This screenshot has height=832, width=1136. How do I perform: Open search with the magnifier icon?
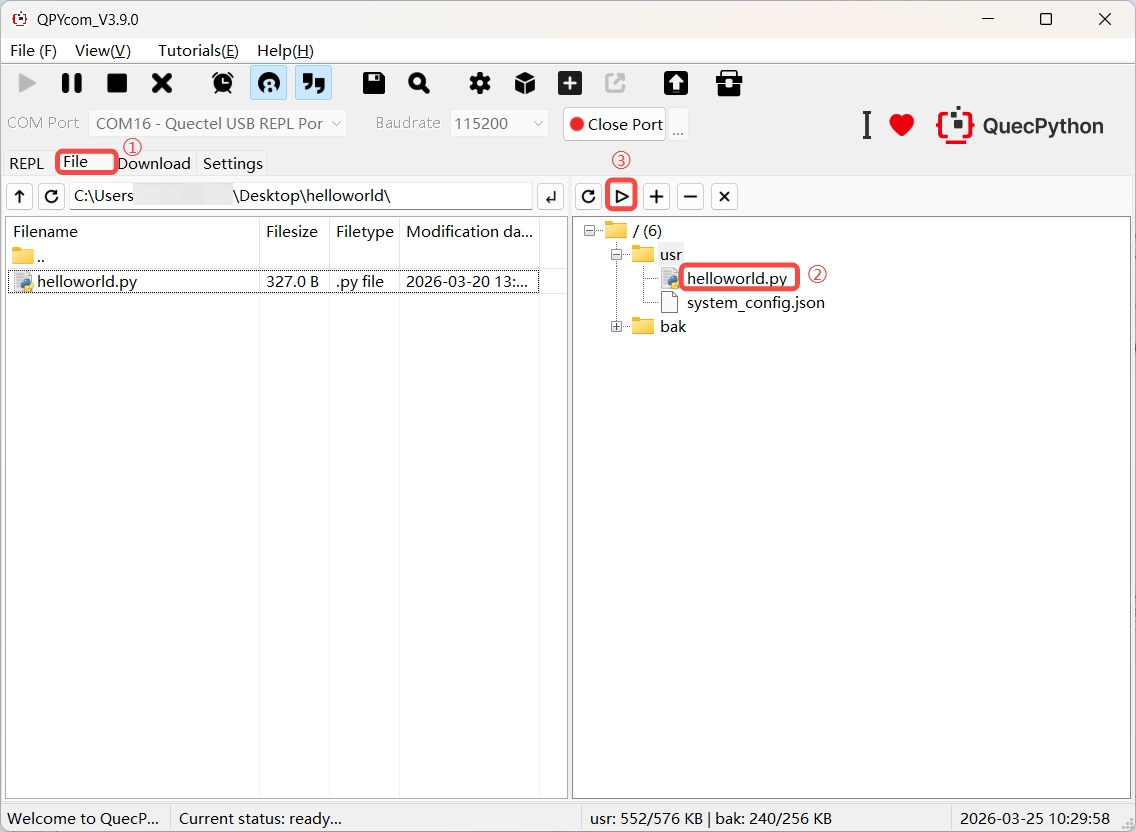419,83
